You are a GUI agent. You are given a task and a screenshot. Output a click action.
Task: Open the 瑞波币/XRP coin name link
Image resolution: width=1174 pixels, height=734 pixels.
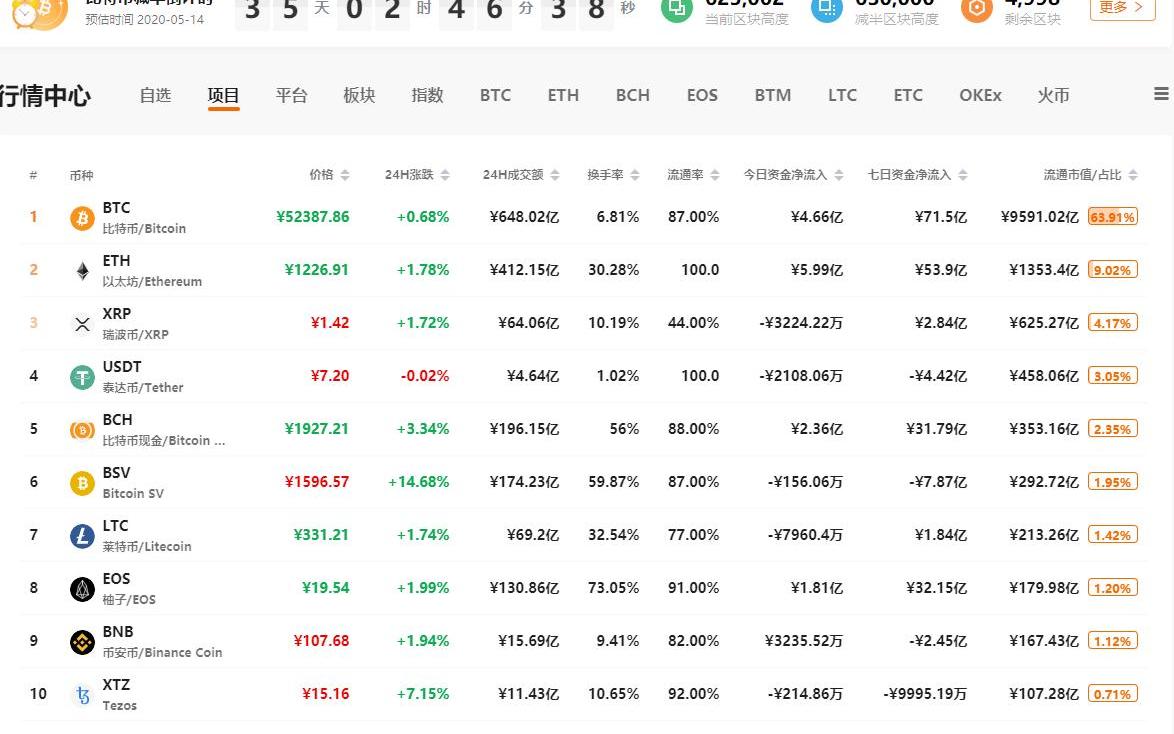point(136,335)
